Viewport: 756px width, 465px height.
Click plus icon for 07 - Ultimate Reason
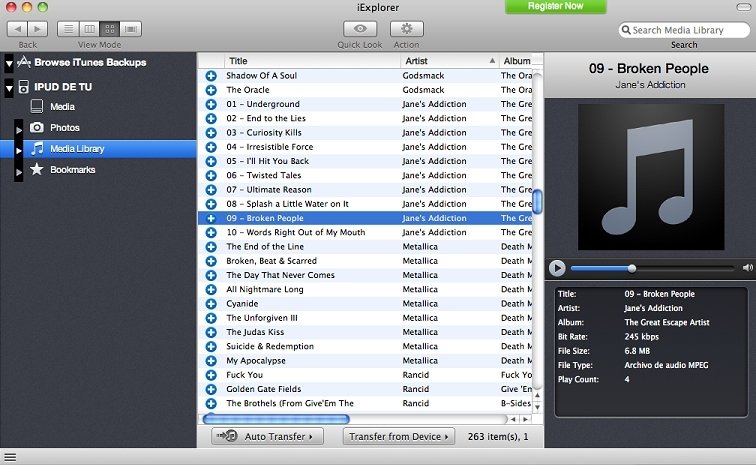click(211, 190)
